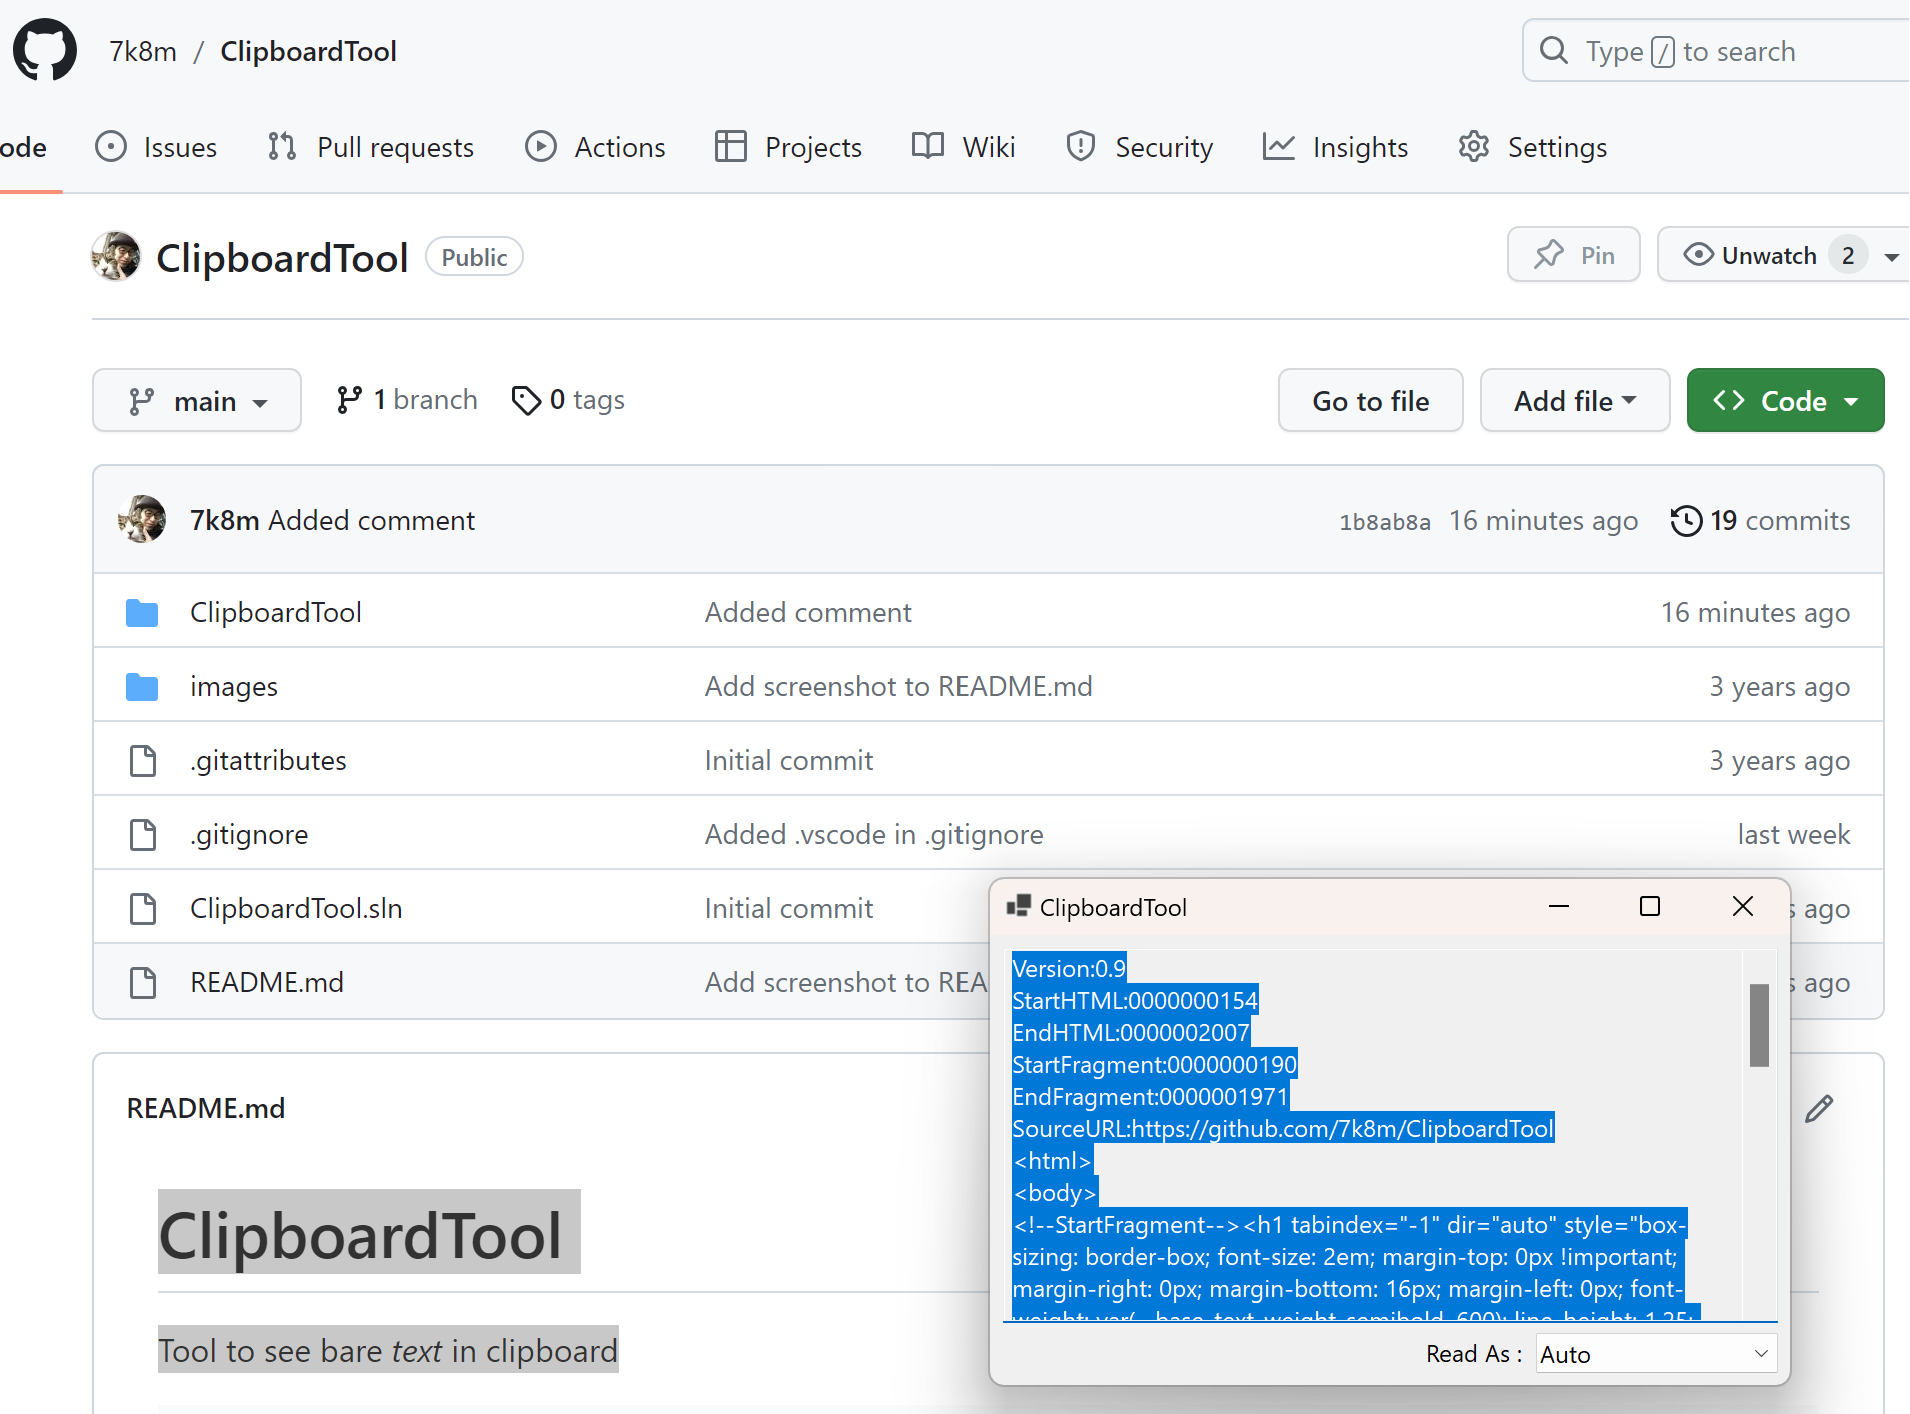Open the Pull requests tab
The width and height of the screenshot is (1910, 1414).
point(371,147)
